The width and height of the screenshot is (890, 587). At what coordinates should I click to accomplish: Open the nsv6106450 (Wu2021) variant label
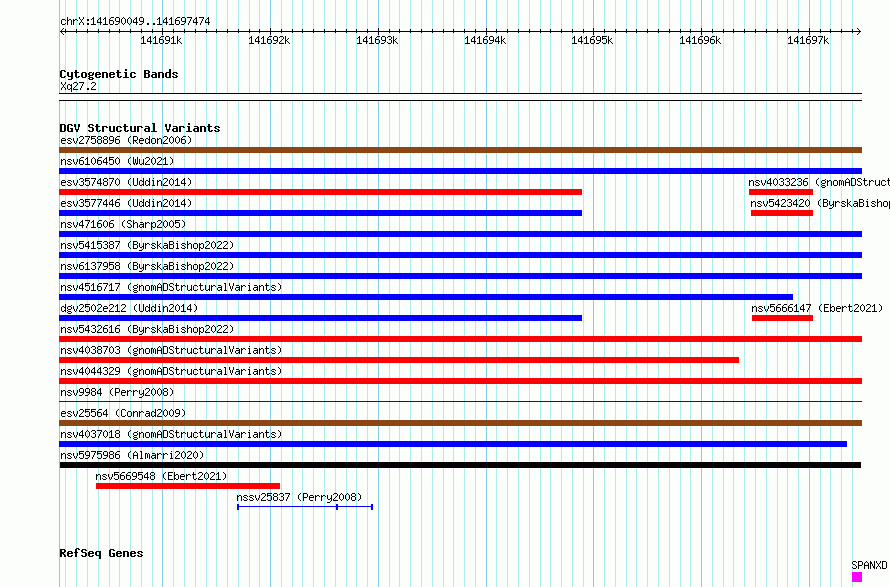point(117,161)
